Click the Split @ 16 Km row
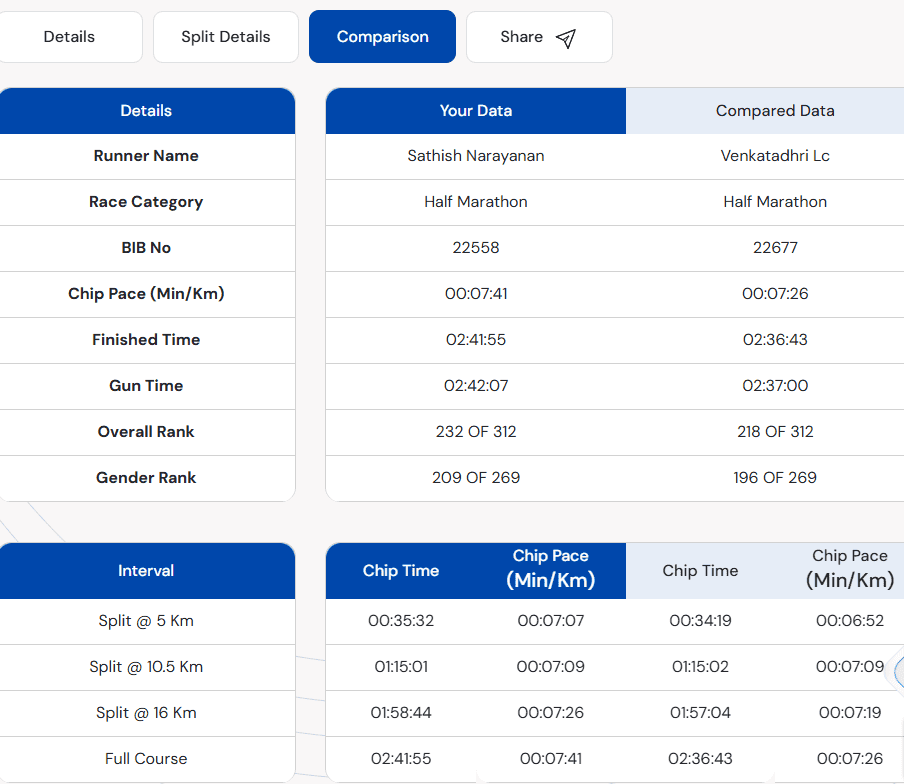904x784 pixels. (146, 713)
